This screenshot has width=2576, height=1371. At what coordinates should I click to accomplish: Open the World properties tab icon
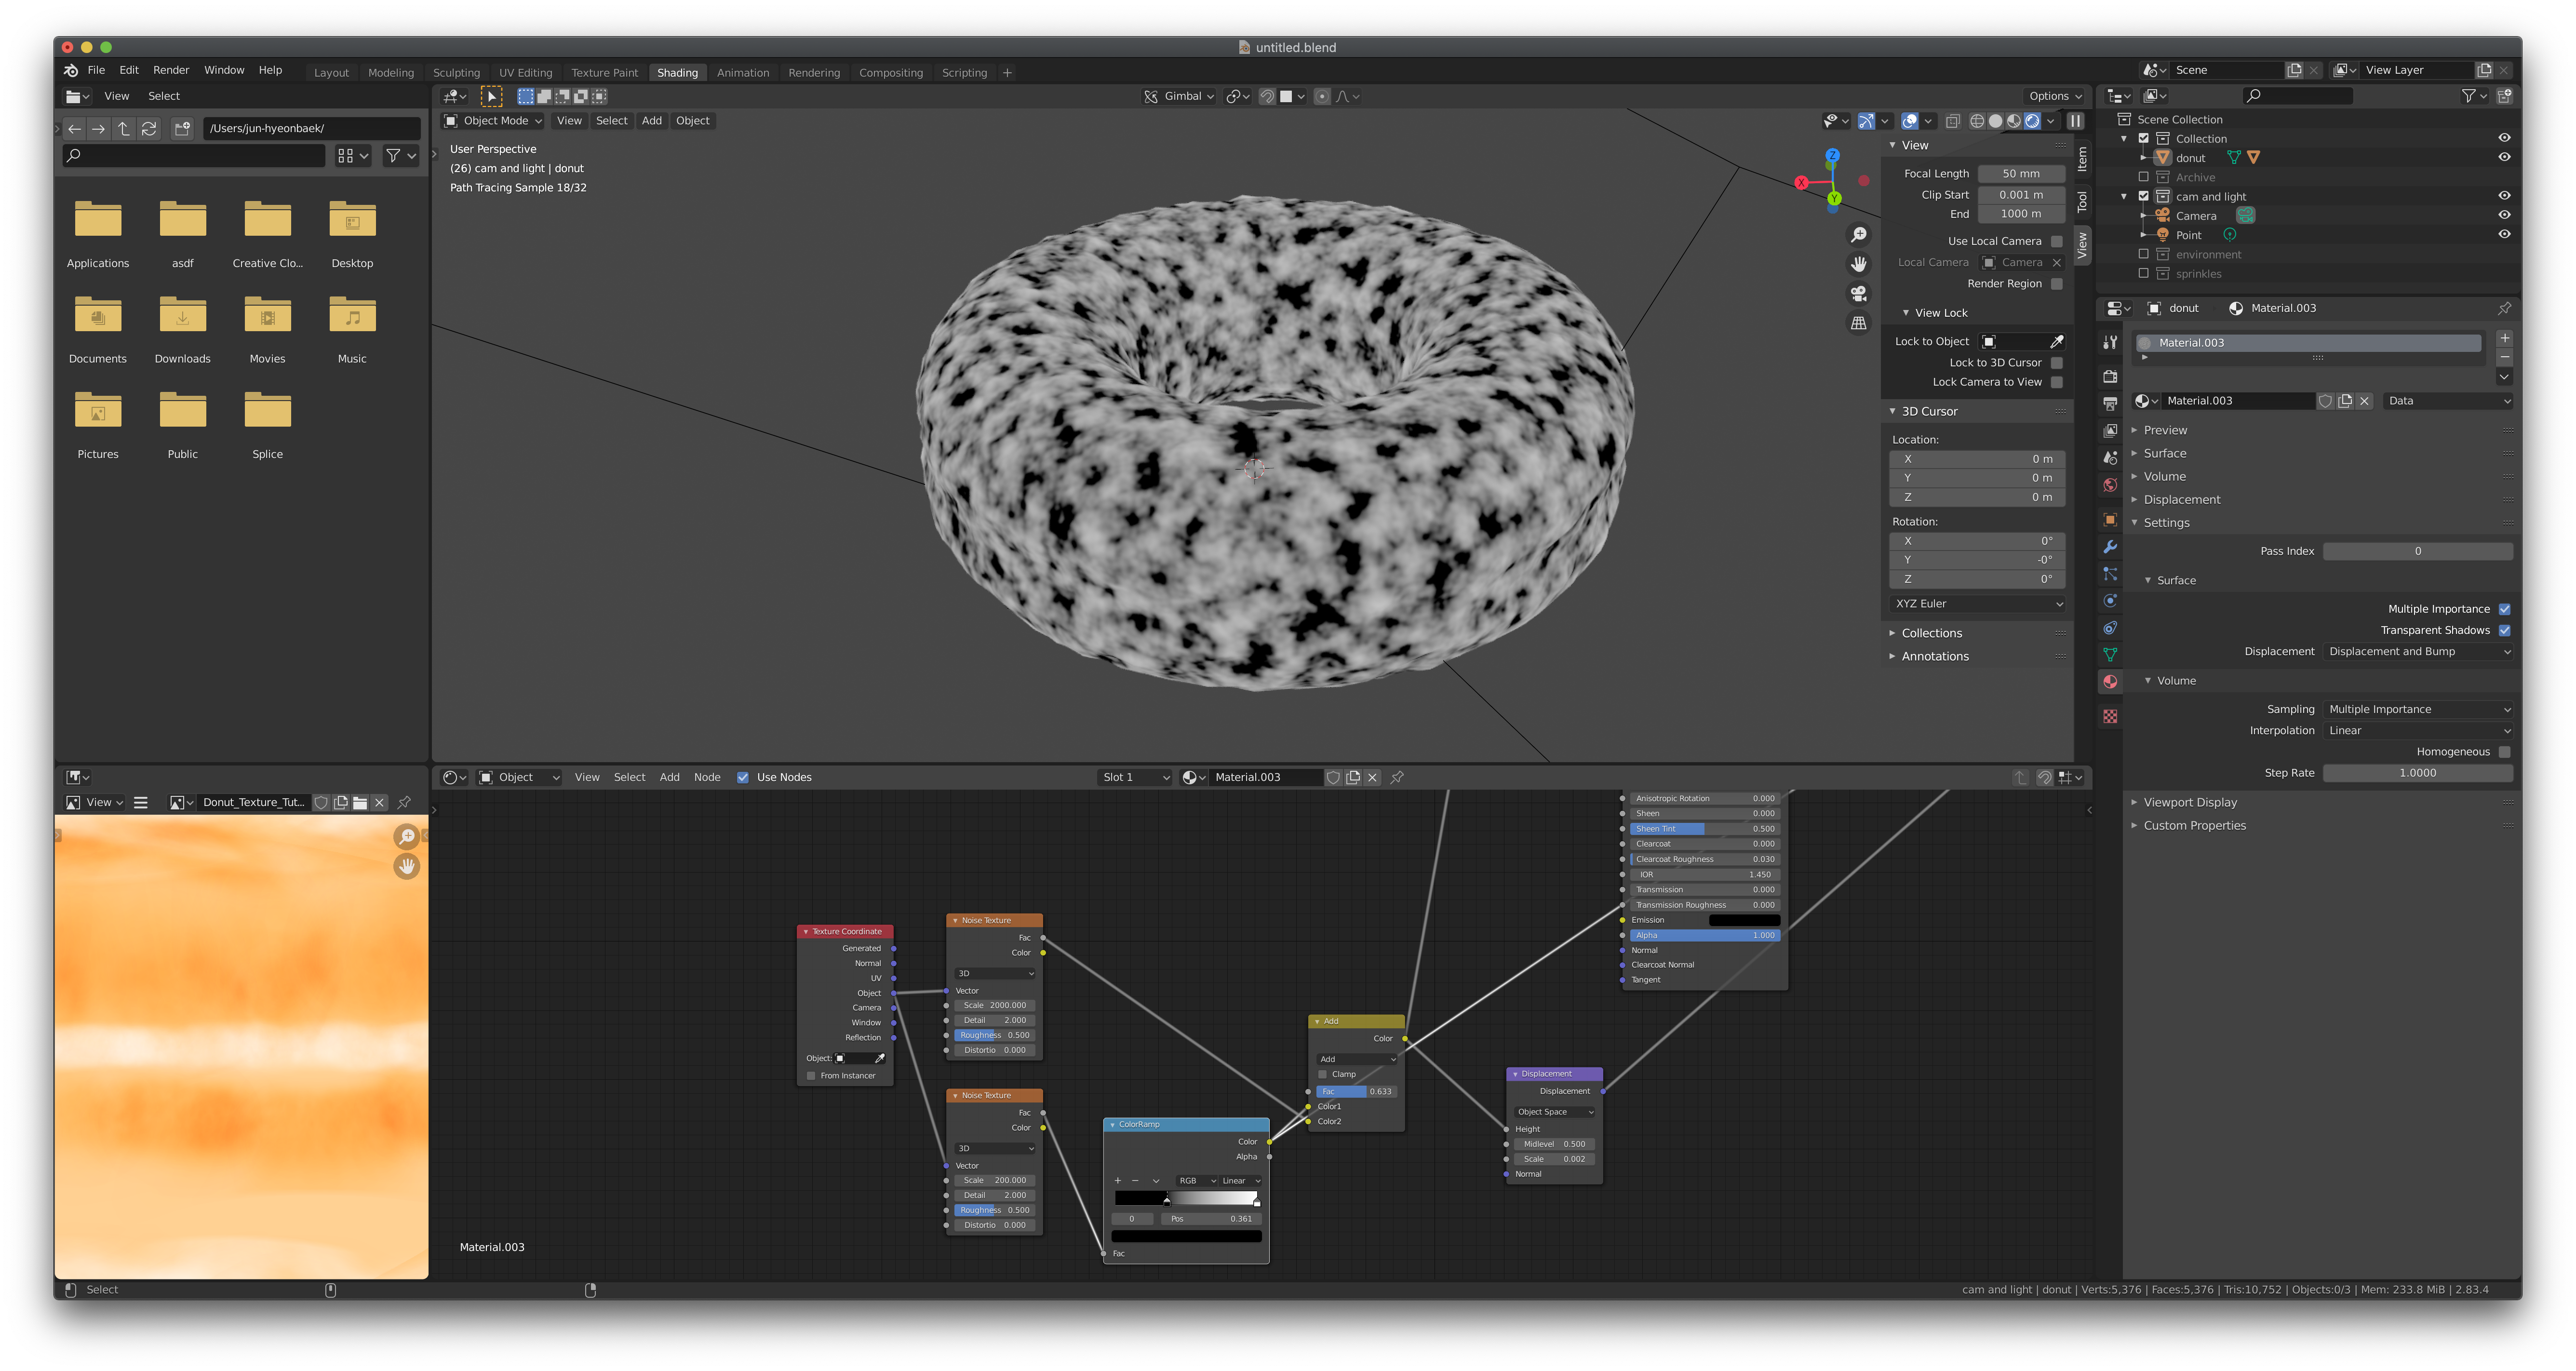pos(2110,485)
